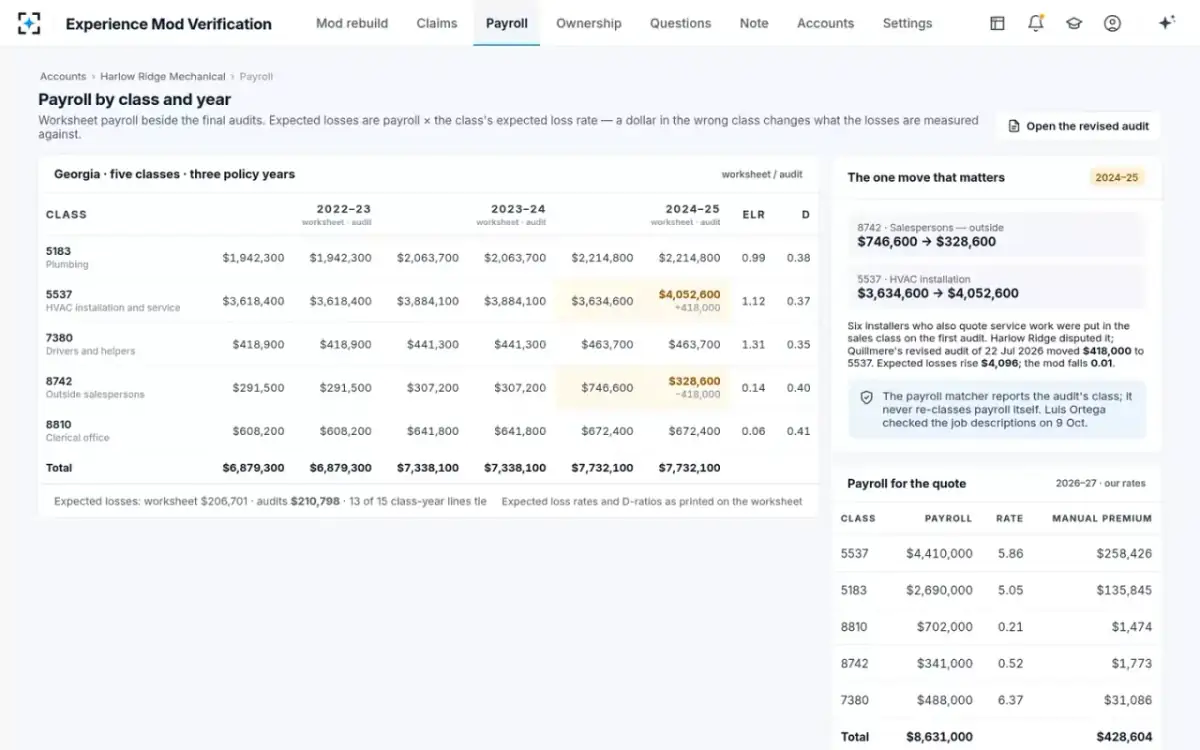Open the Questions tab
1200x750 pixels.
click(x=681, y=23)
